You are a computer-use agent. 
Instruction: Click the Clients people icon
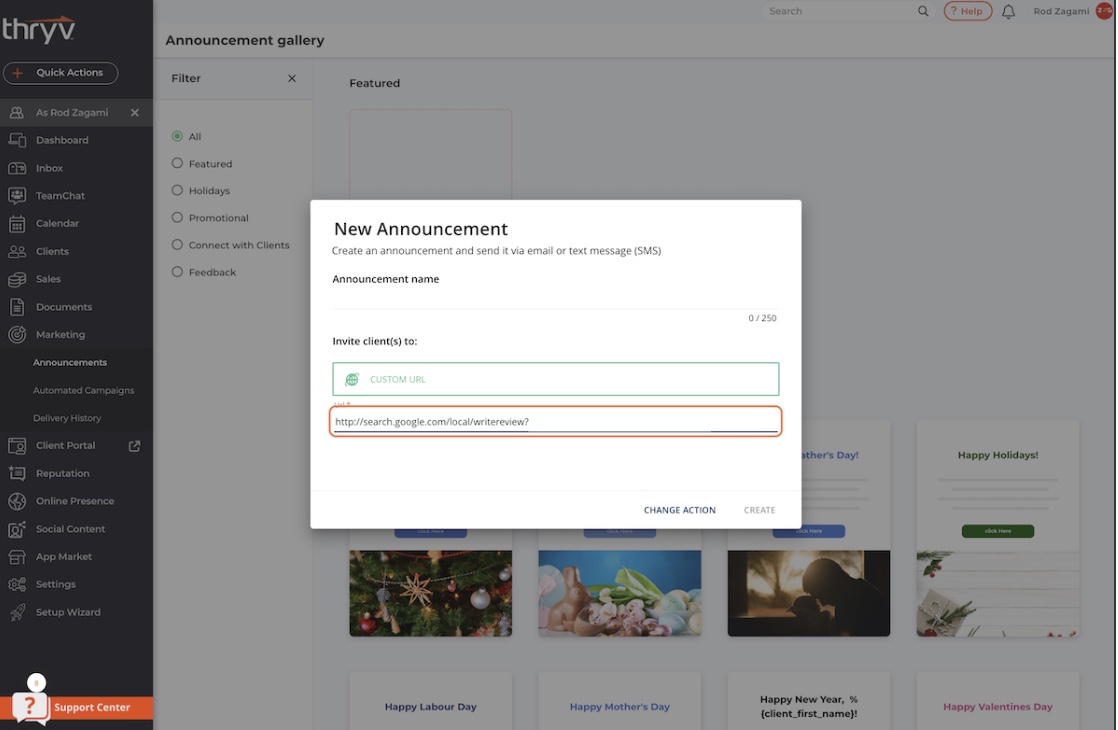click(x=17, y=252)
